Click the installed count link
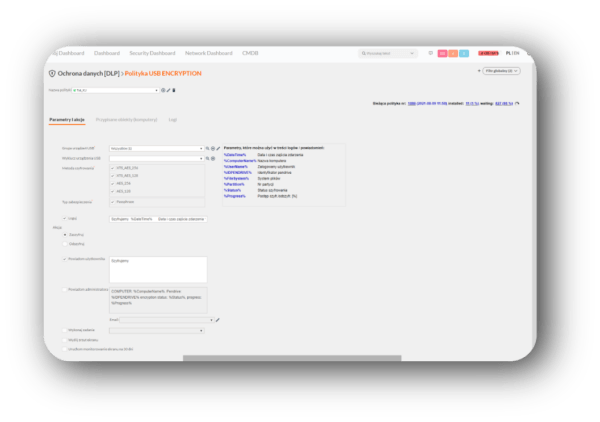600x422 pixels. 472,104
